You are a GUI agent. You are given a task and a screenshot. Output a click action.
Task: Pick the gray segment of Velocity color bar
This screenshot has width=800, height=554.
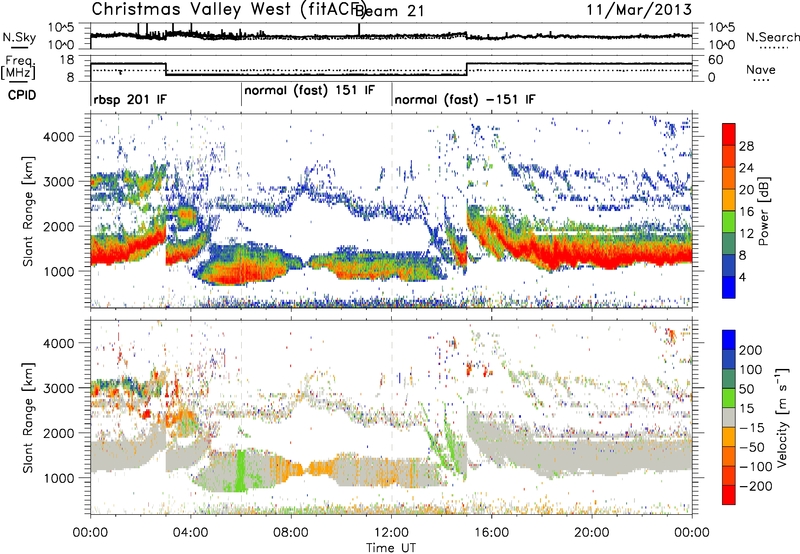(729, 418)
